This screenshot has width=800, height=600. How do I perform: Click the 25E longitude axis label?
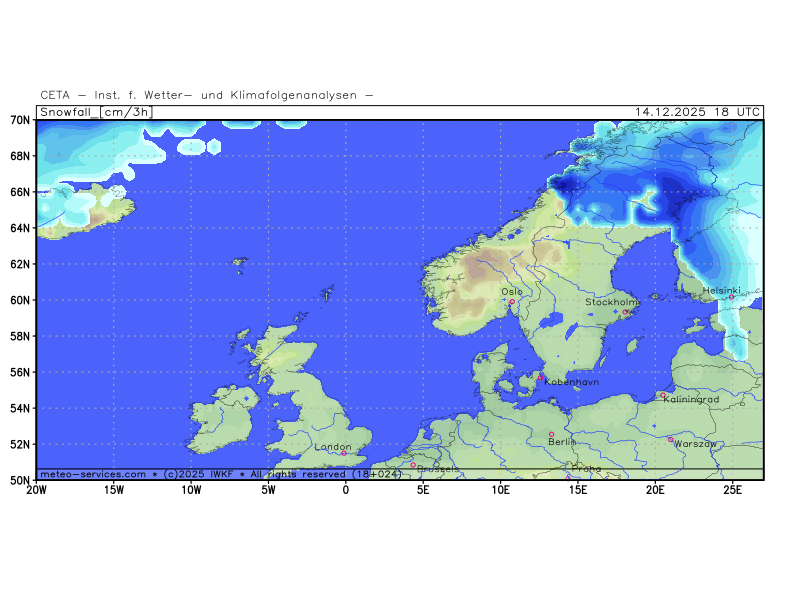[732, 490]
